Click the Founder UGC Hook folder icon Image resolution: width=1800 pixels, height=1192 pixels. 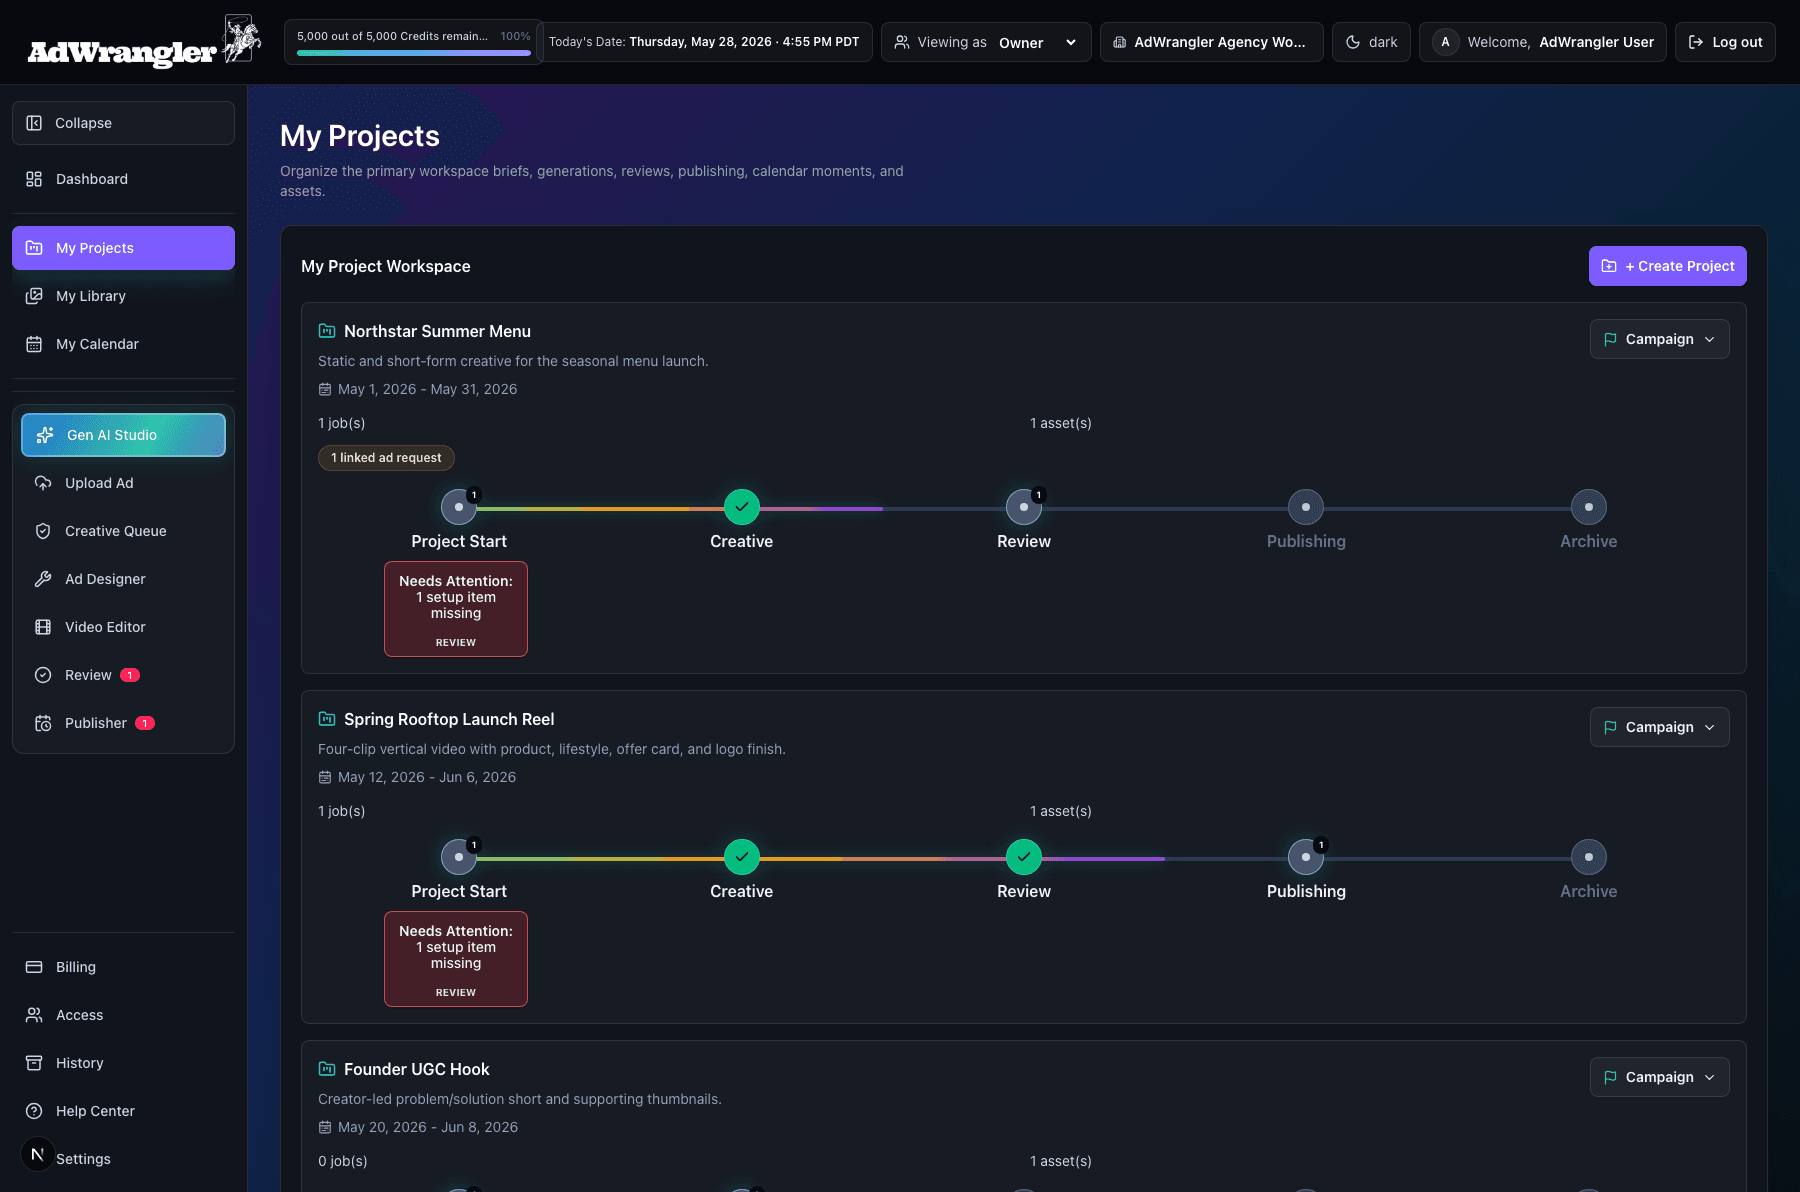(x=327, y=1069)
